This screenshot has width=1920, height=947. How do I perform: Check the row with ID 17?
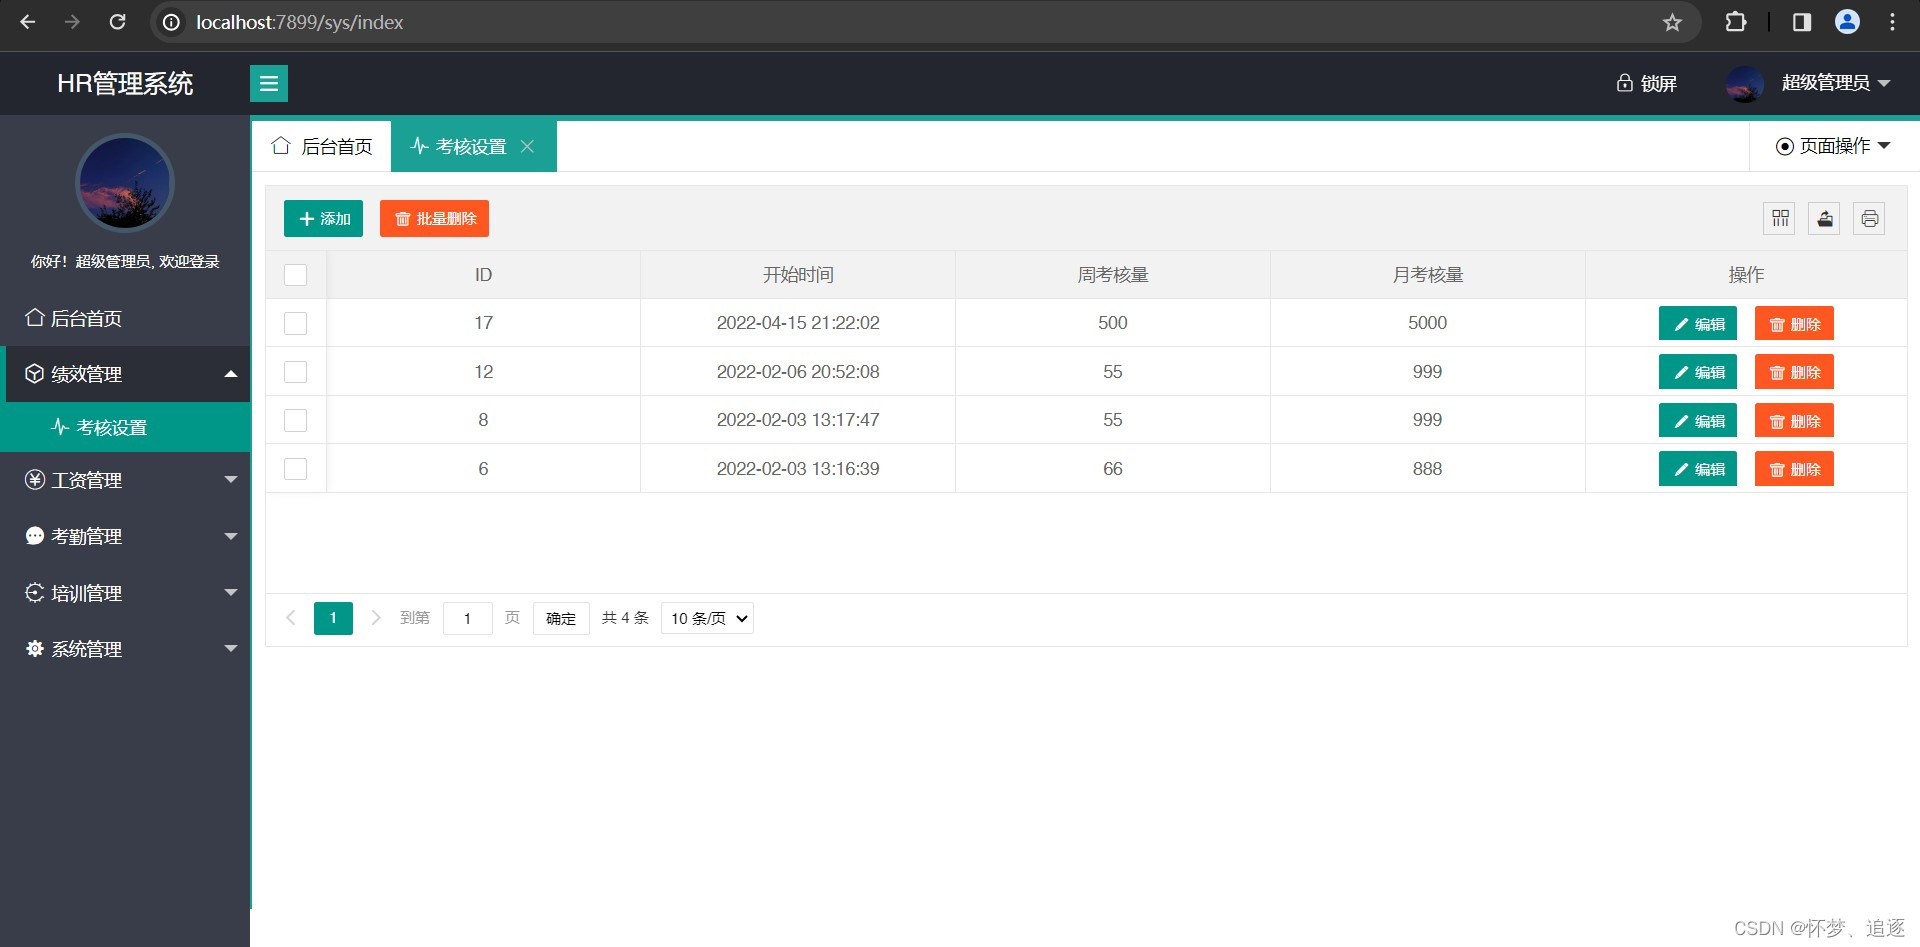tap(296, 323)
